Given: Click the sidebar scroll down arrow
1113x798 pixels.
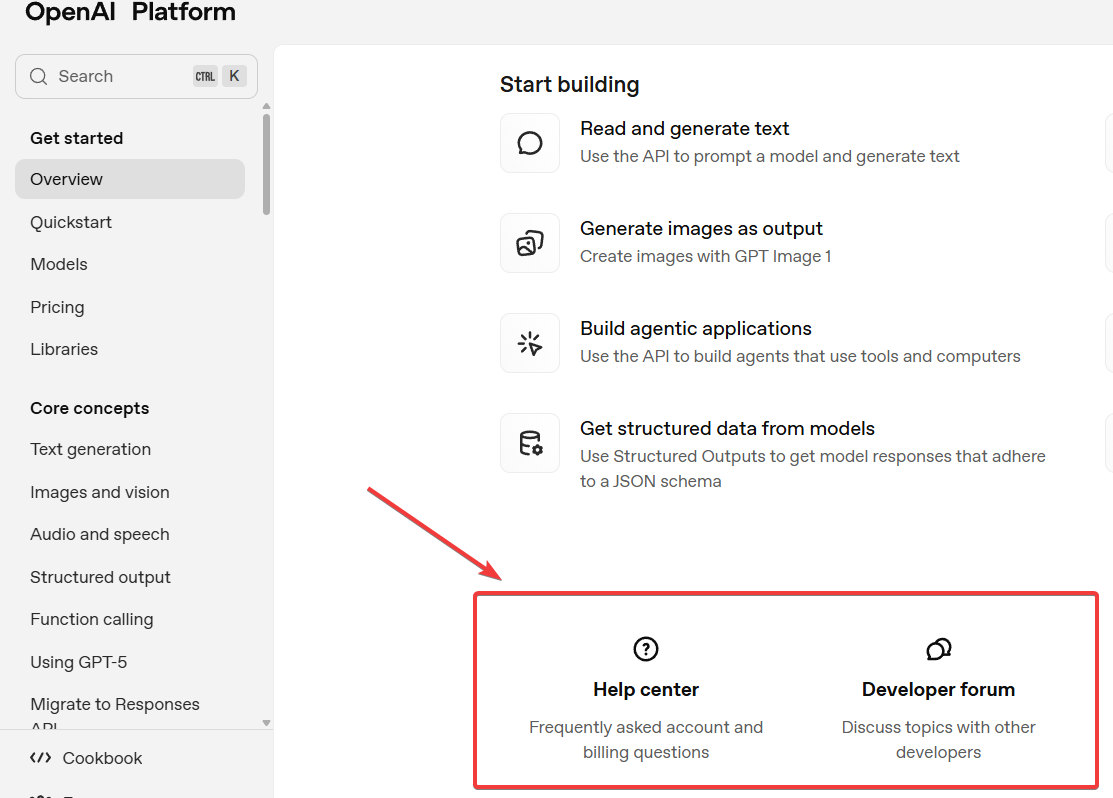Looking at the screenshot, I should click(x=266, y=723).
